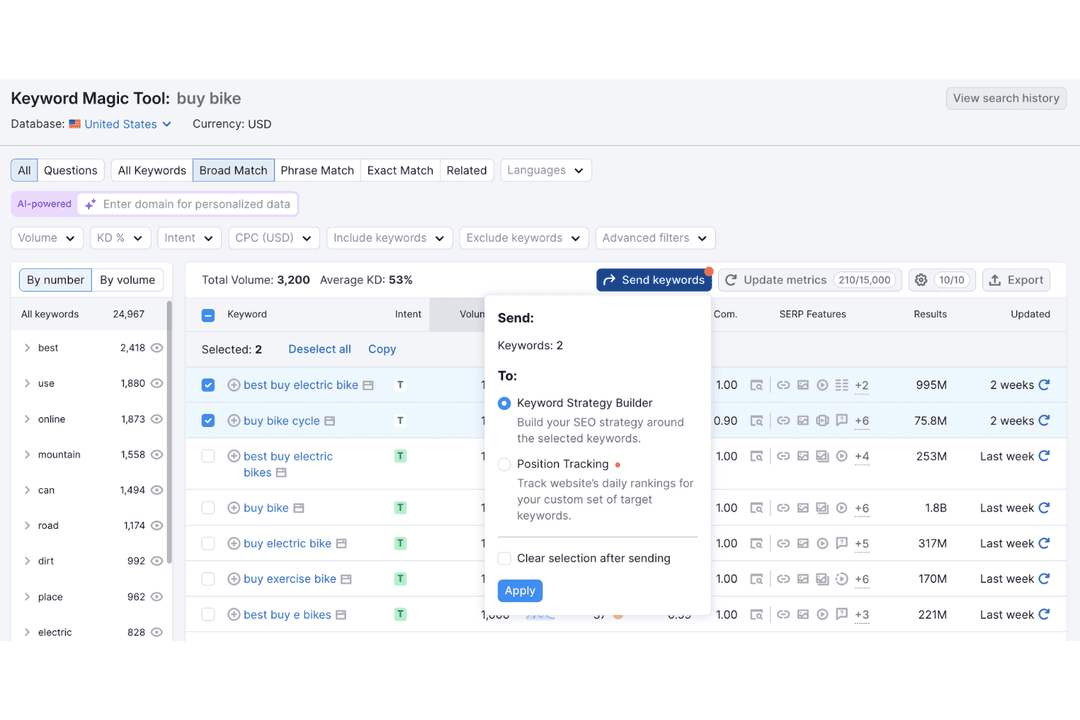1080x720 pixels.
Task: Switch to the Exact Match tab
Action: pos(400,170)
